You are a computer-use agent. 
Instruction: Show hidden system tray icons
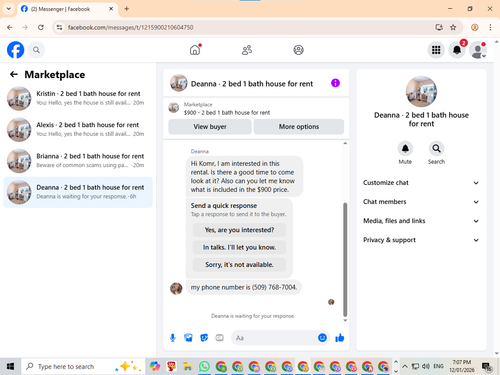tap(405, 367)
